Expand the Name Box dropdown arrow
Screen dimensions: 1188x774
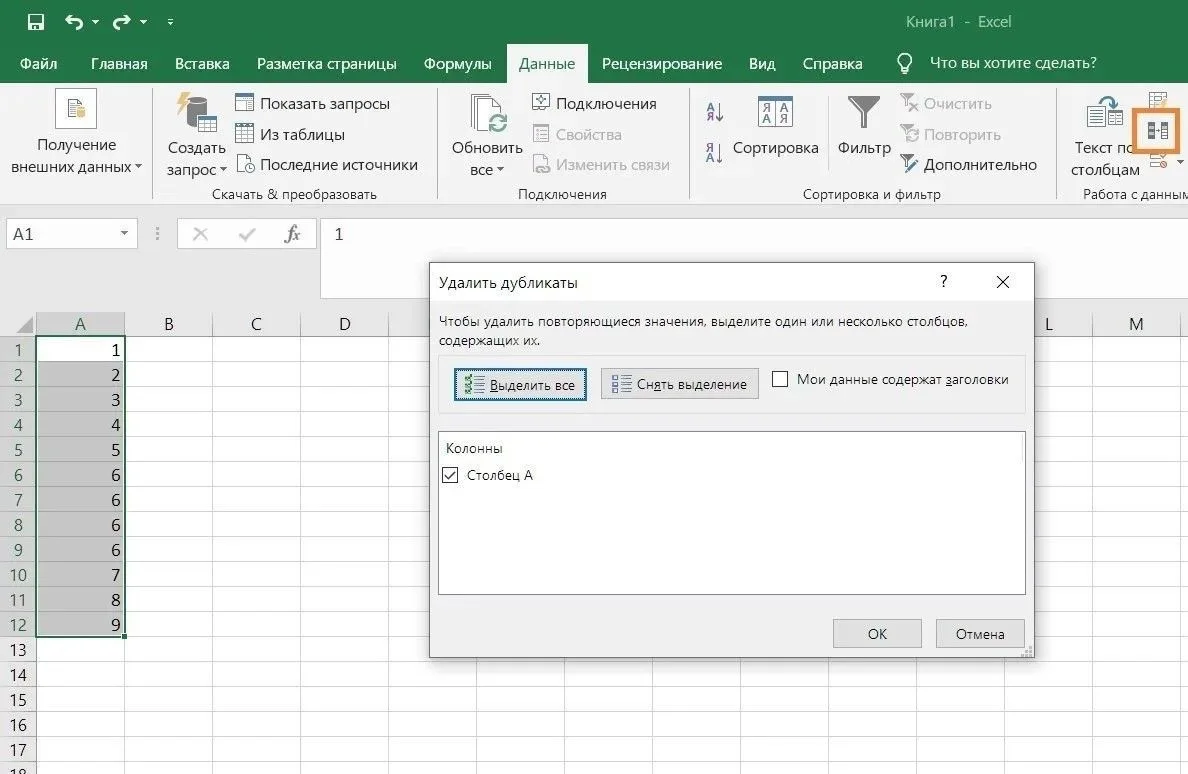124,234
